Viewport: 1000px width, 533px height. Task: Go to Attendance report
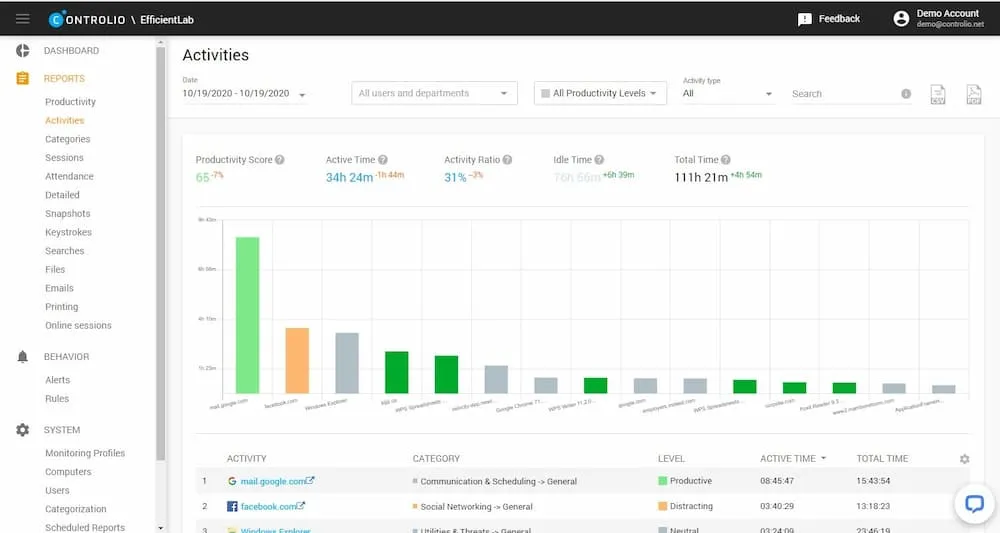click(x=69, y=176)
